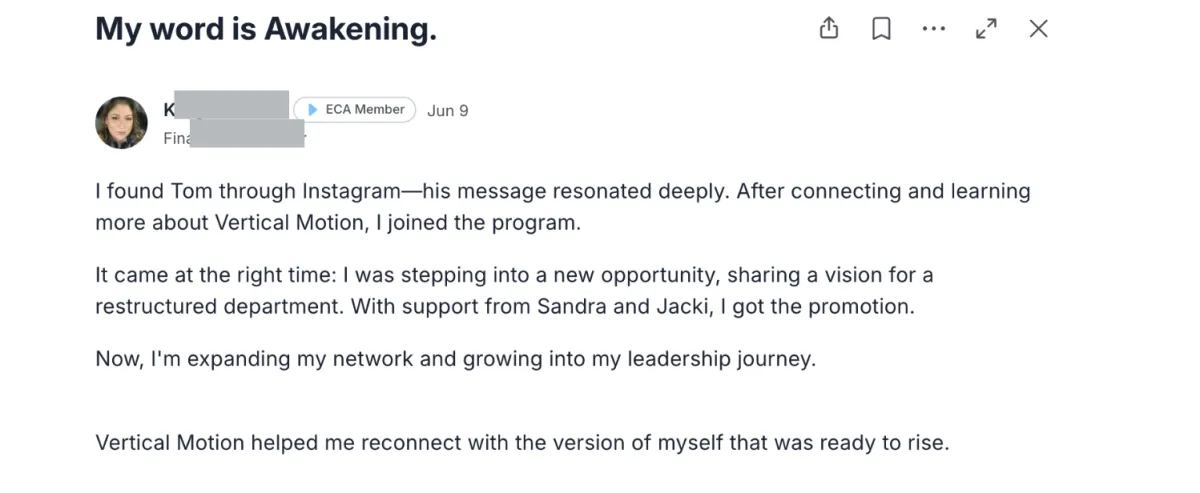Viewport: 1200px width, 493px height.
Task: Click the Jun 9 post date
Action: click(447, 110)
